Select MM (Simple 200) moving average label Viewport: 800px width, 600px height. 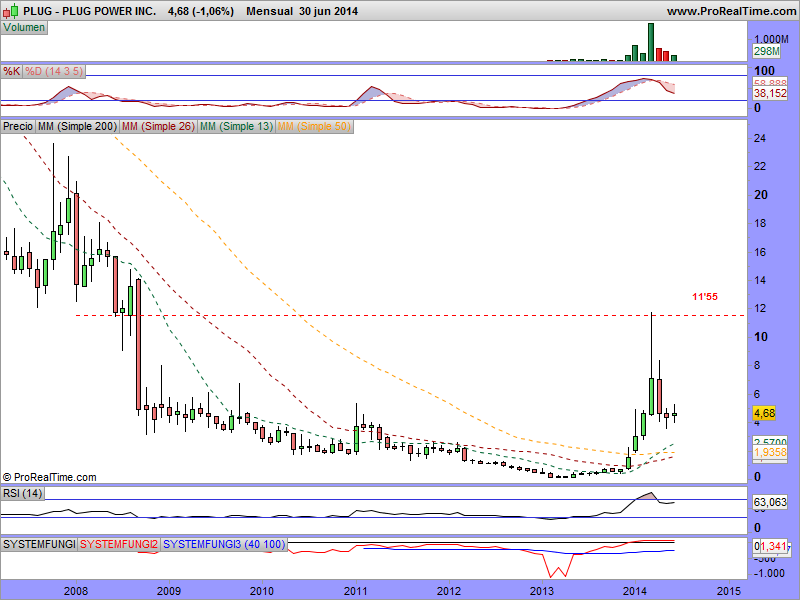[78, 126]
